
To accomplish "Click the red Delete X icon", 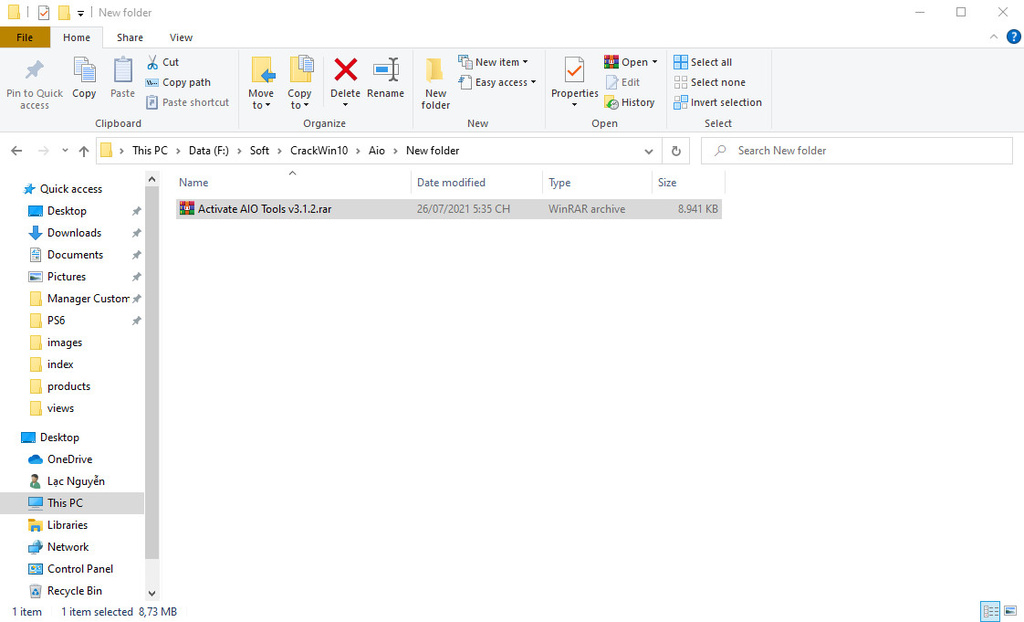I will pyautogui.click(x=345, y=69).
